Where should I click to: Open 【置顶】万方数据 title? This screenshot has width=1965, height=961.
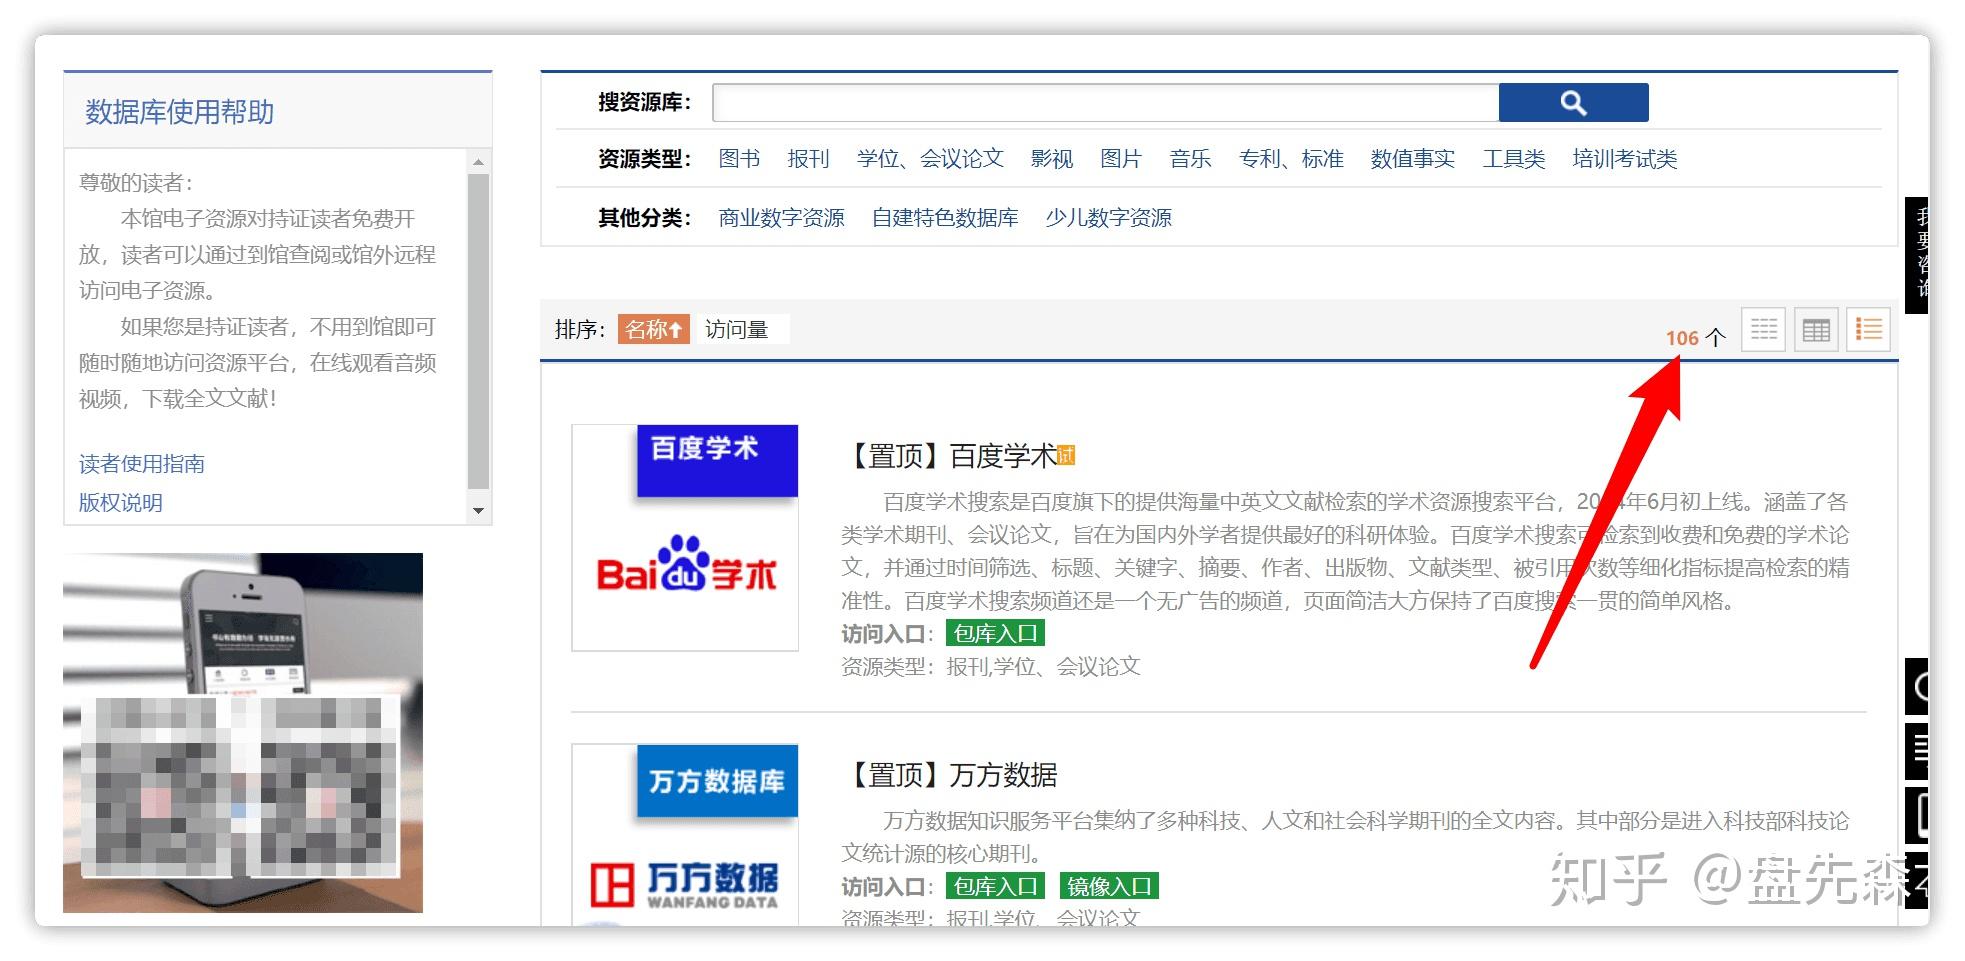[x=951, y=775]
